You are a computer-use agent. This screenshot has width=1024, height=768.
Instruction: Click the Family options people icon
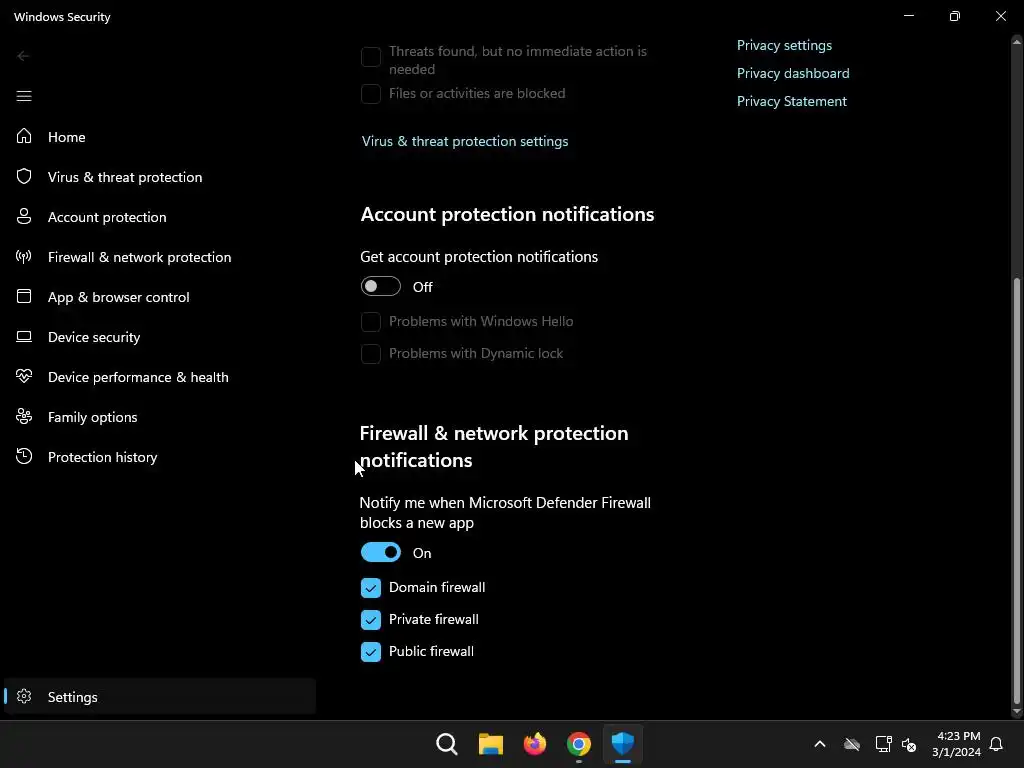24,416
